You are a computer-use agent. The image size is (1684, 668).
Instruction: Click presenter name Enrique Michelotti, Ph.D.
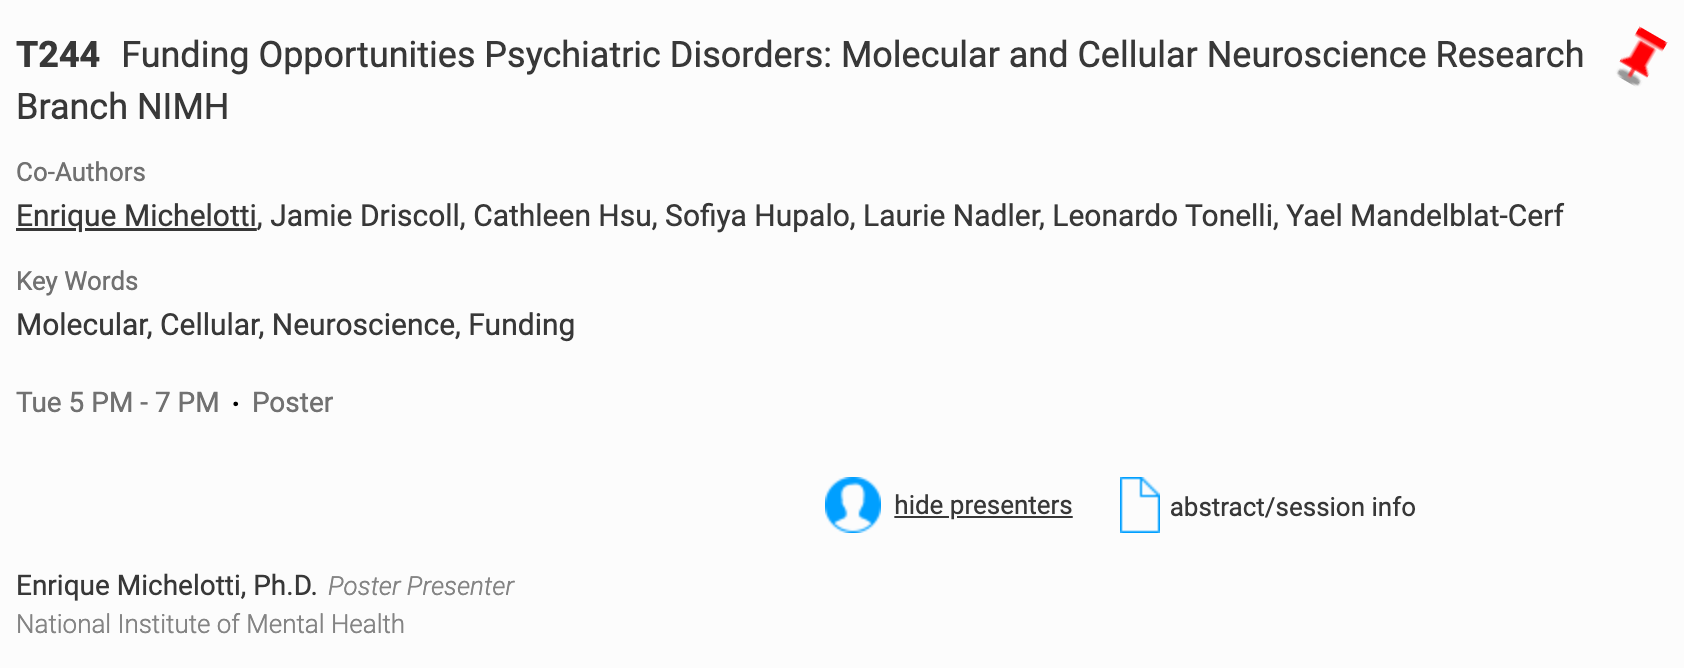pyautogui.click(x=166, y=585)
